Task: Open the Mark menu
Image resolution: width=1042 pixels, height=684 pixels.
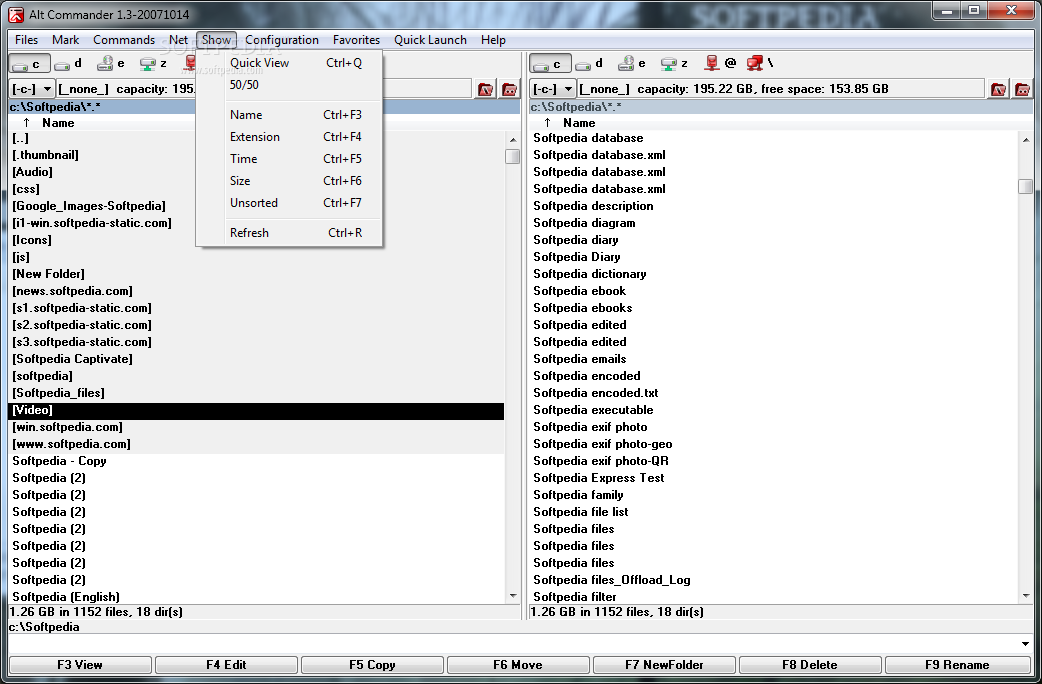Action: (65, 40)
